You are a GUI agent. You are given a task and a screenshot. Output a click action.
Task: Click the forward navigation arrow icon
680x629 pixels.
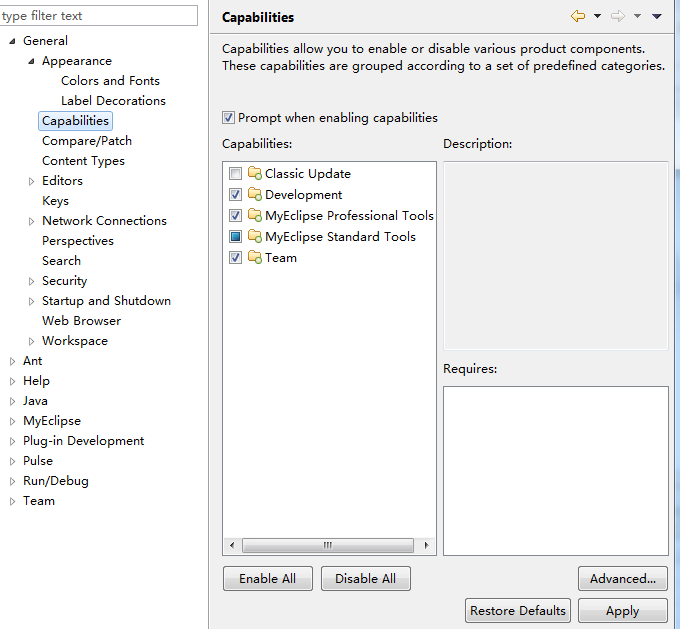tap(617, 16)
